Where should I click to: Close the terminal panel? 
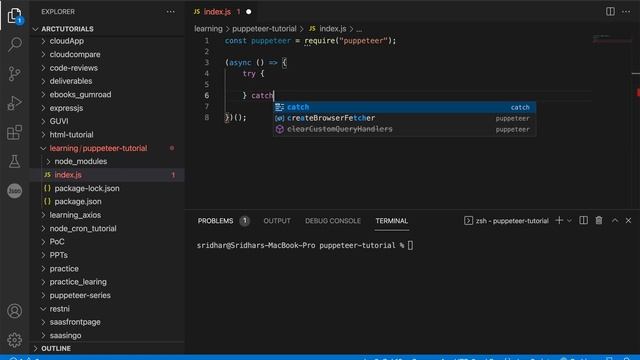pyautogui.click(x=629, y=220)
